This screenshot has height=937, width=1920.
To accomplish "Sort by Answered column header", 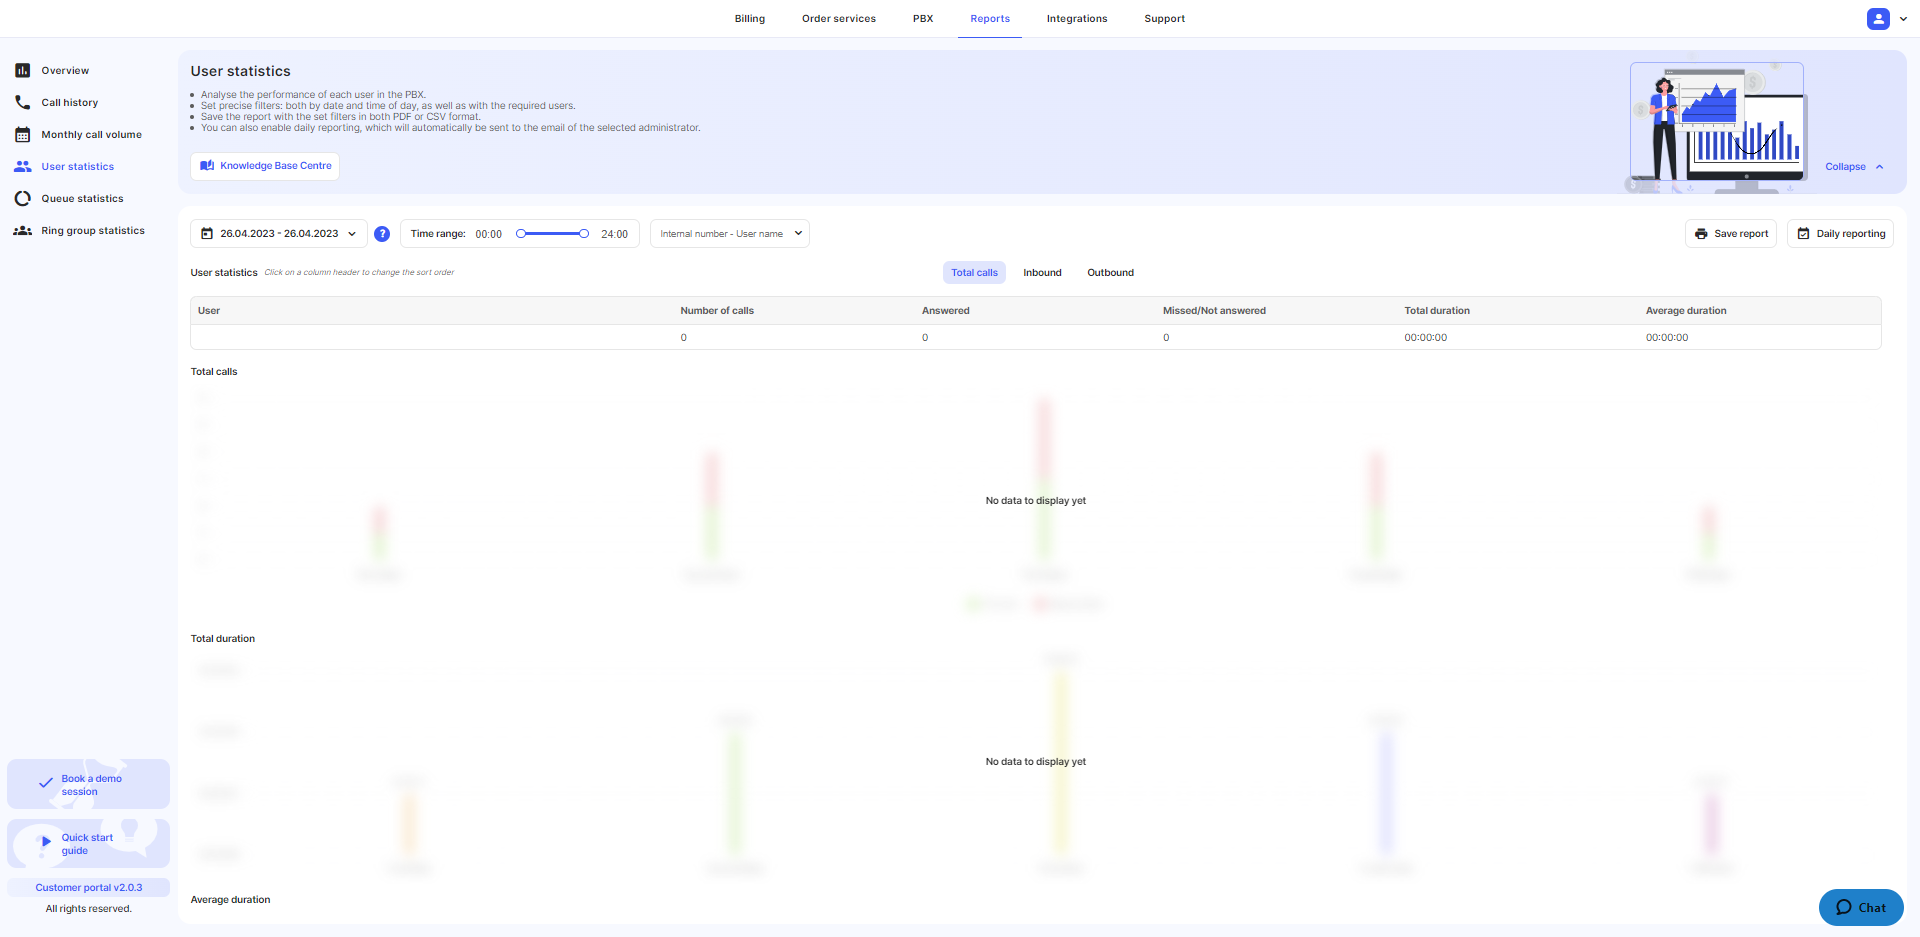I will pos(945,311).
